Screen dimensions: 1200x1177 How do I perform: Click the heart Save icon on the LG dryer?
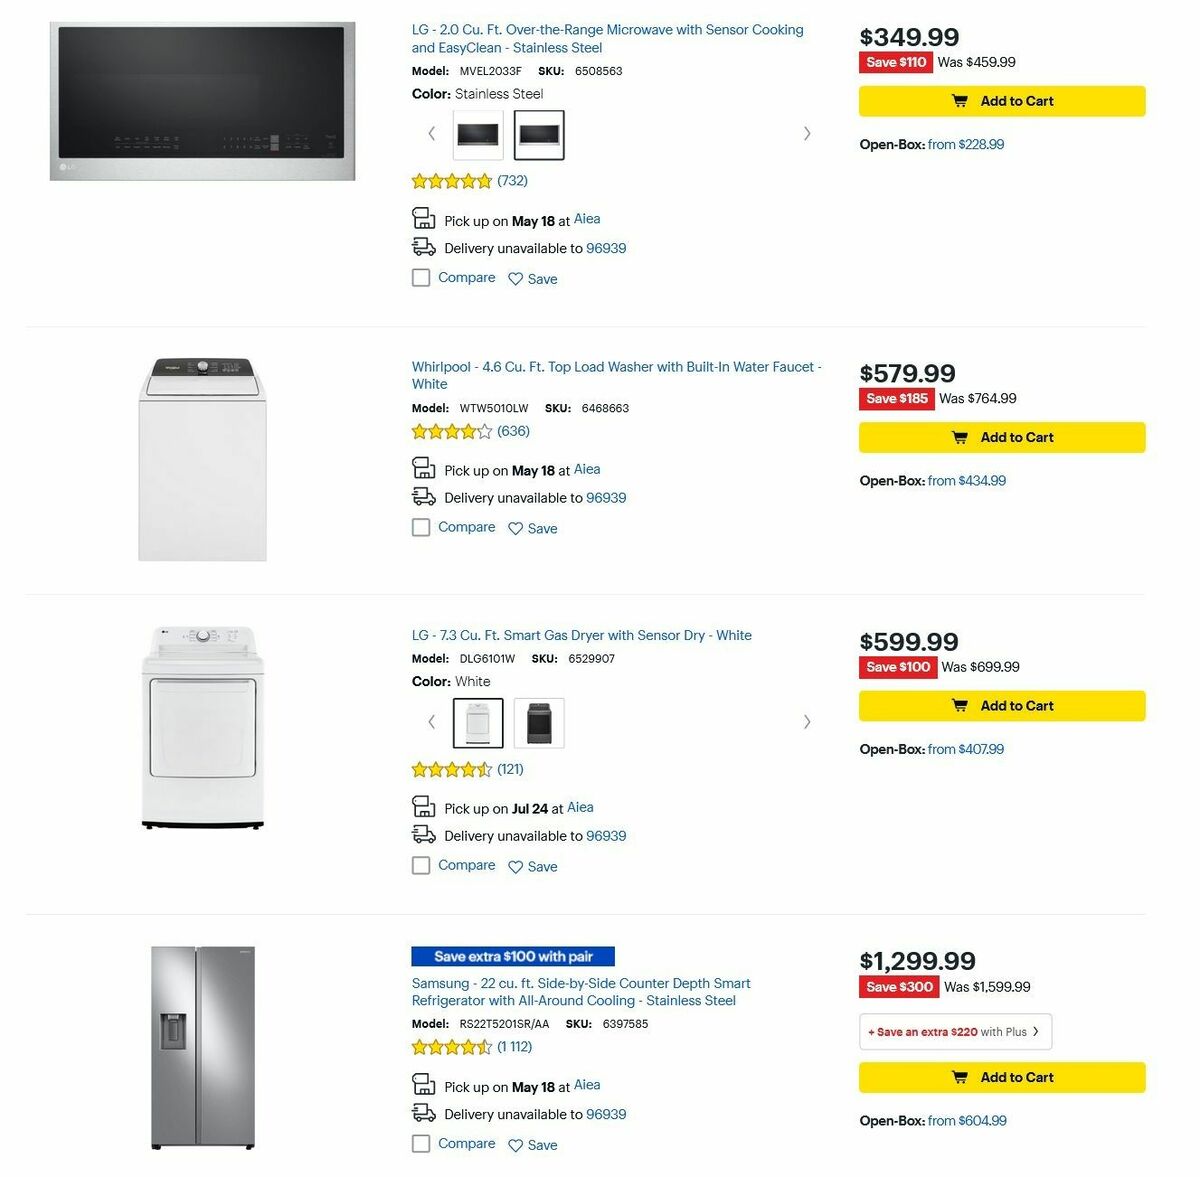tap(514, 864)
